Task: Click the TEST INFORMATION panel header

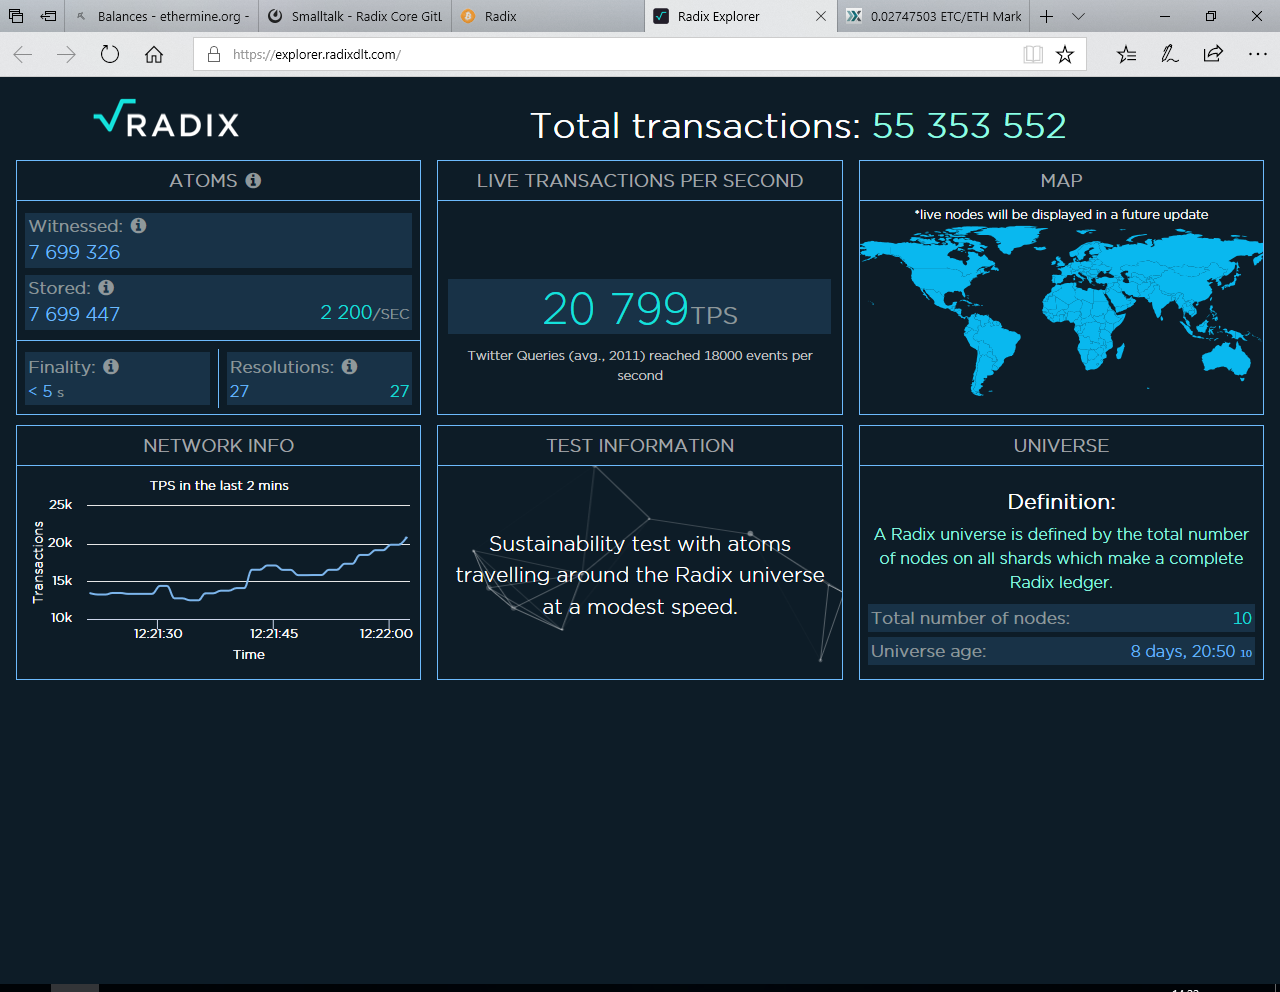Action: 640,445
